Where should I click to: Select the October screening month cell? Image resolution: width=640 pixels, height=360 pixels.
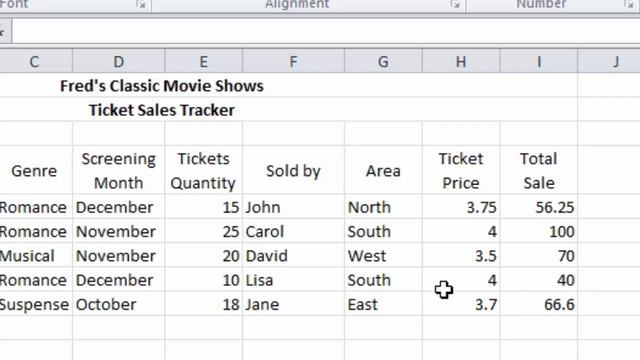pyautogui.click(x=119, y=304)
